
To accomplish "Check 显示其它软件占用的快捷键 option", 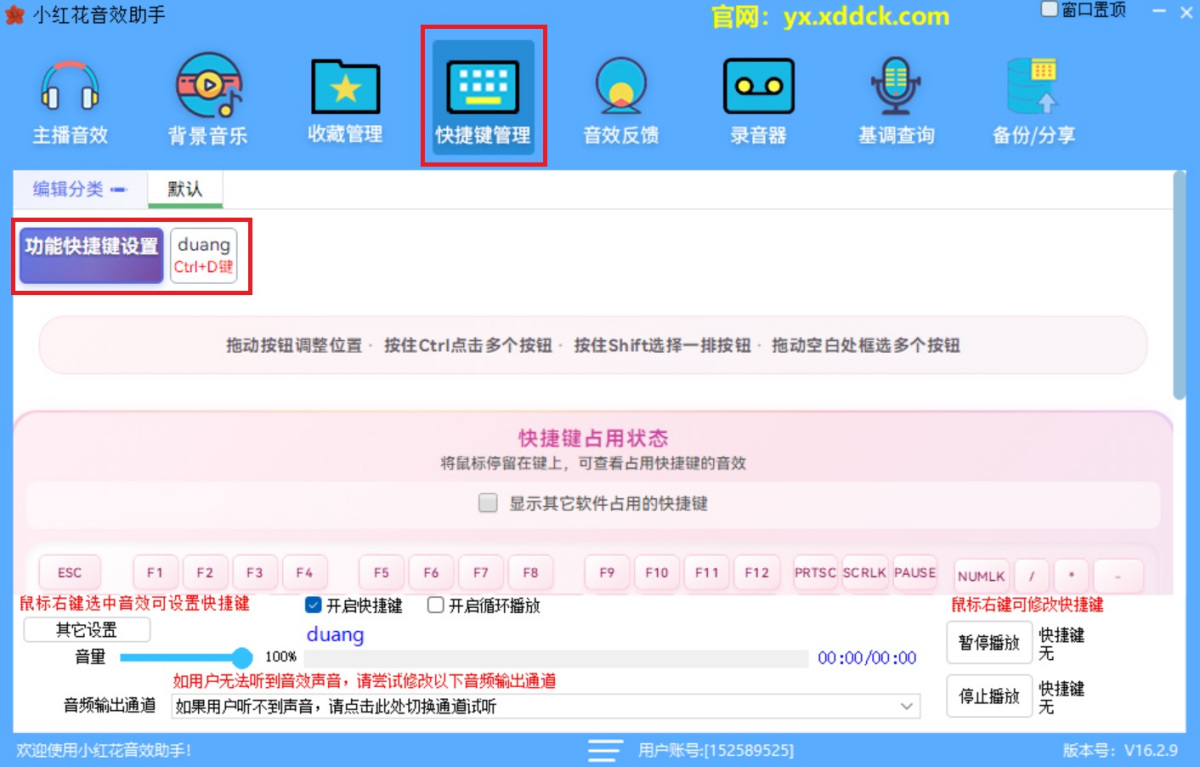I will [x=488, y=503].
